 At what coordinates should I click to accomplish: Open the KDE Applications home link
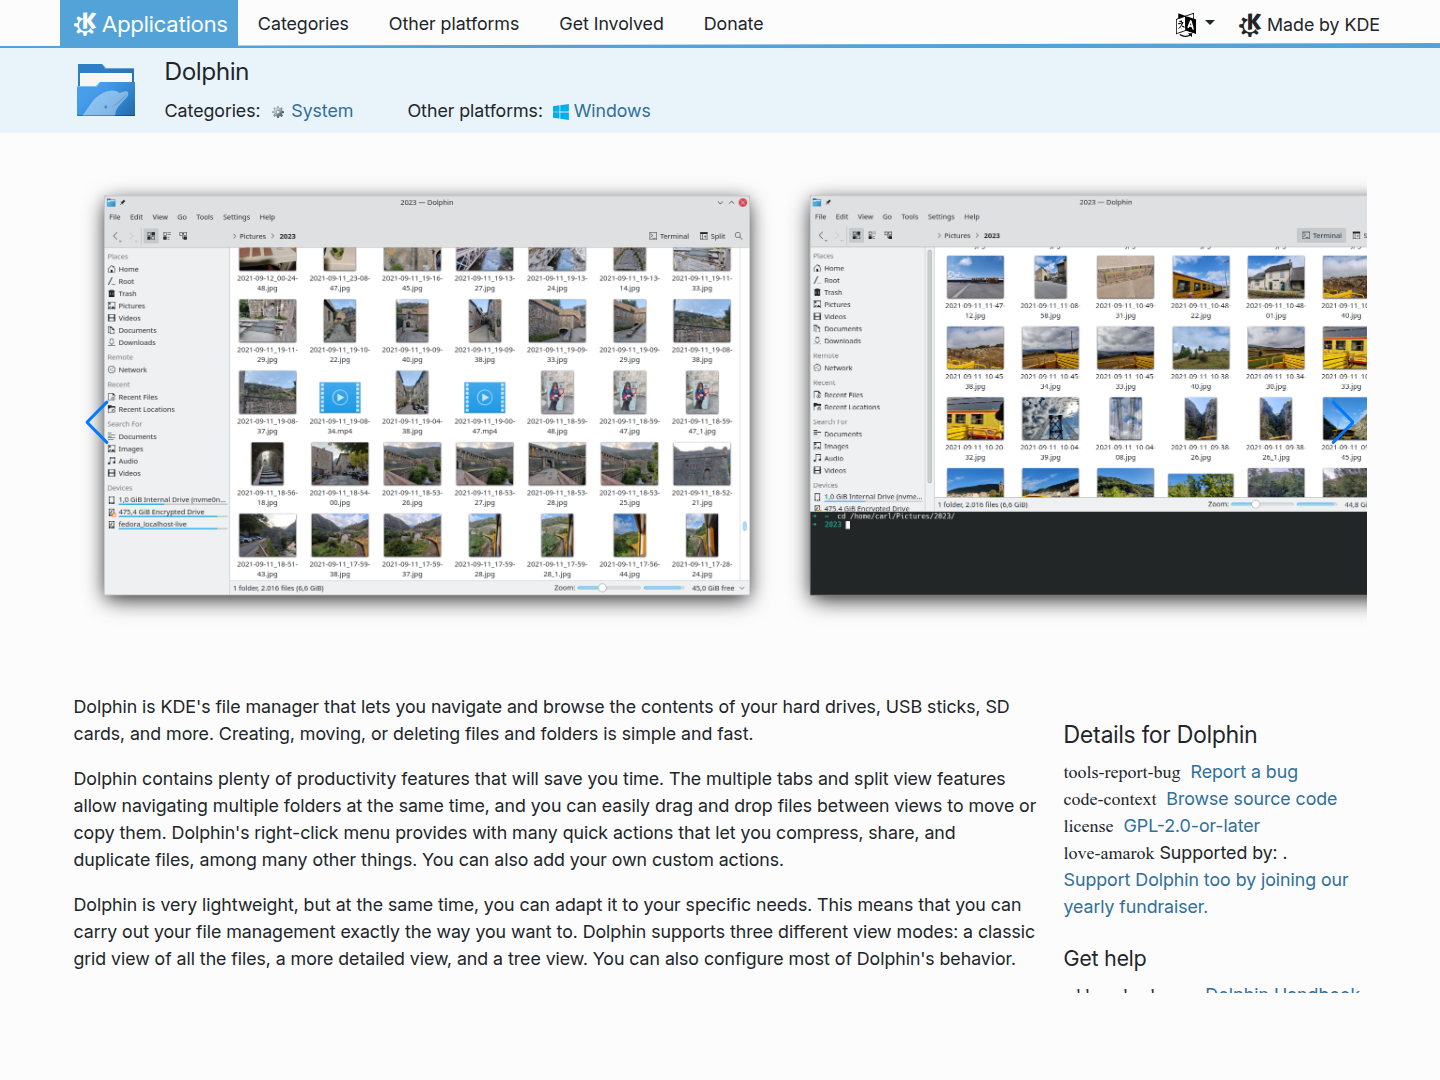click(x=149, y=23)
